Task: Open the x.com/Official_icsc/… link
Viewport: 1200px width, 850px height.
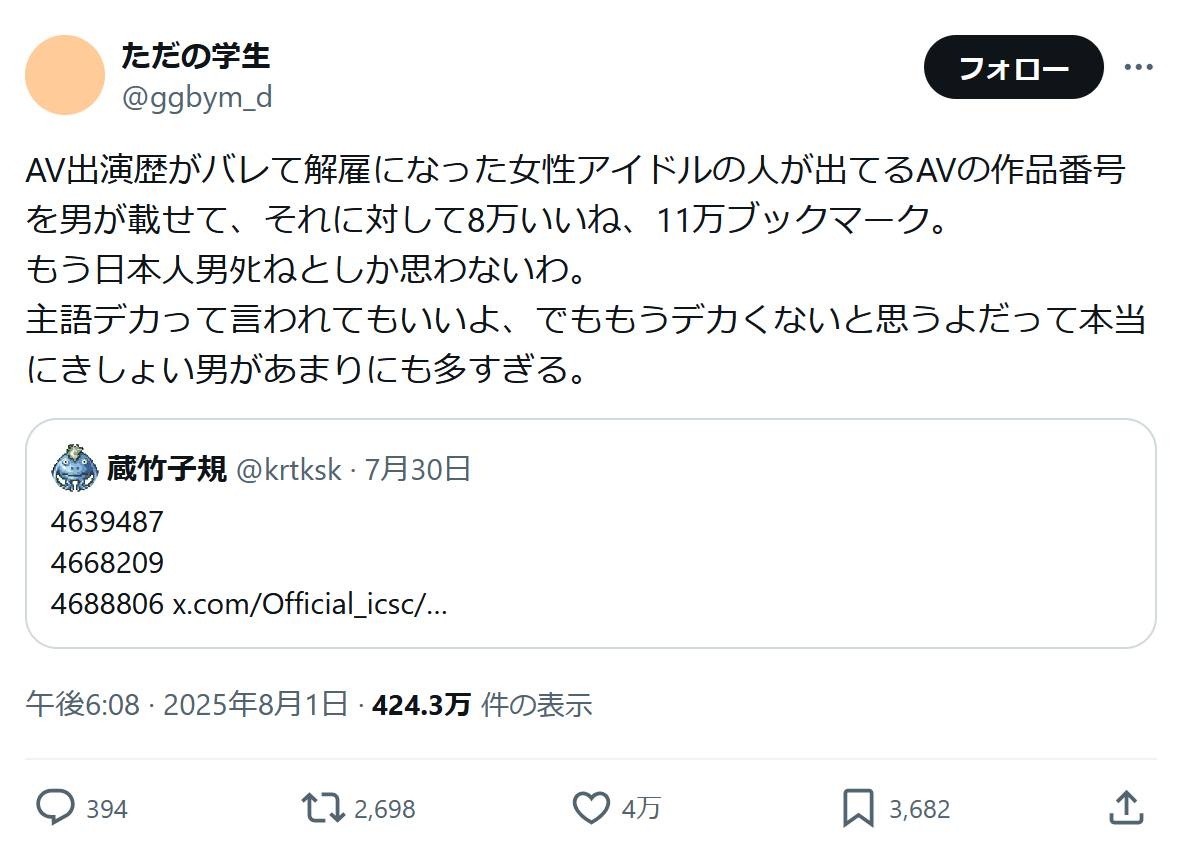Action: 310,604
